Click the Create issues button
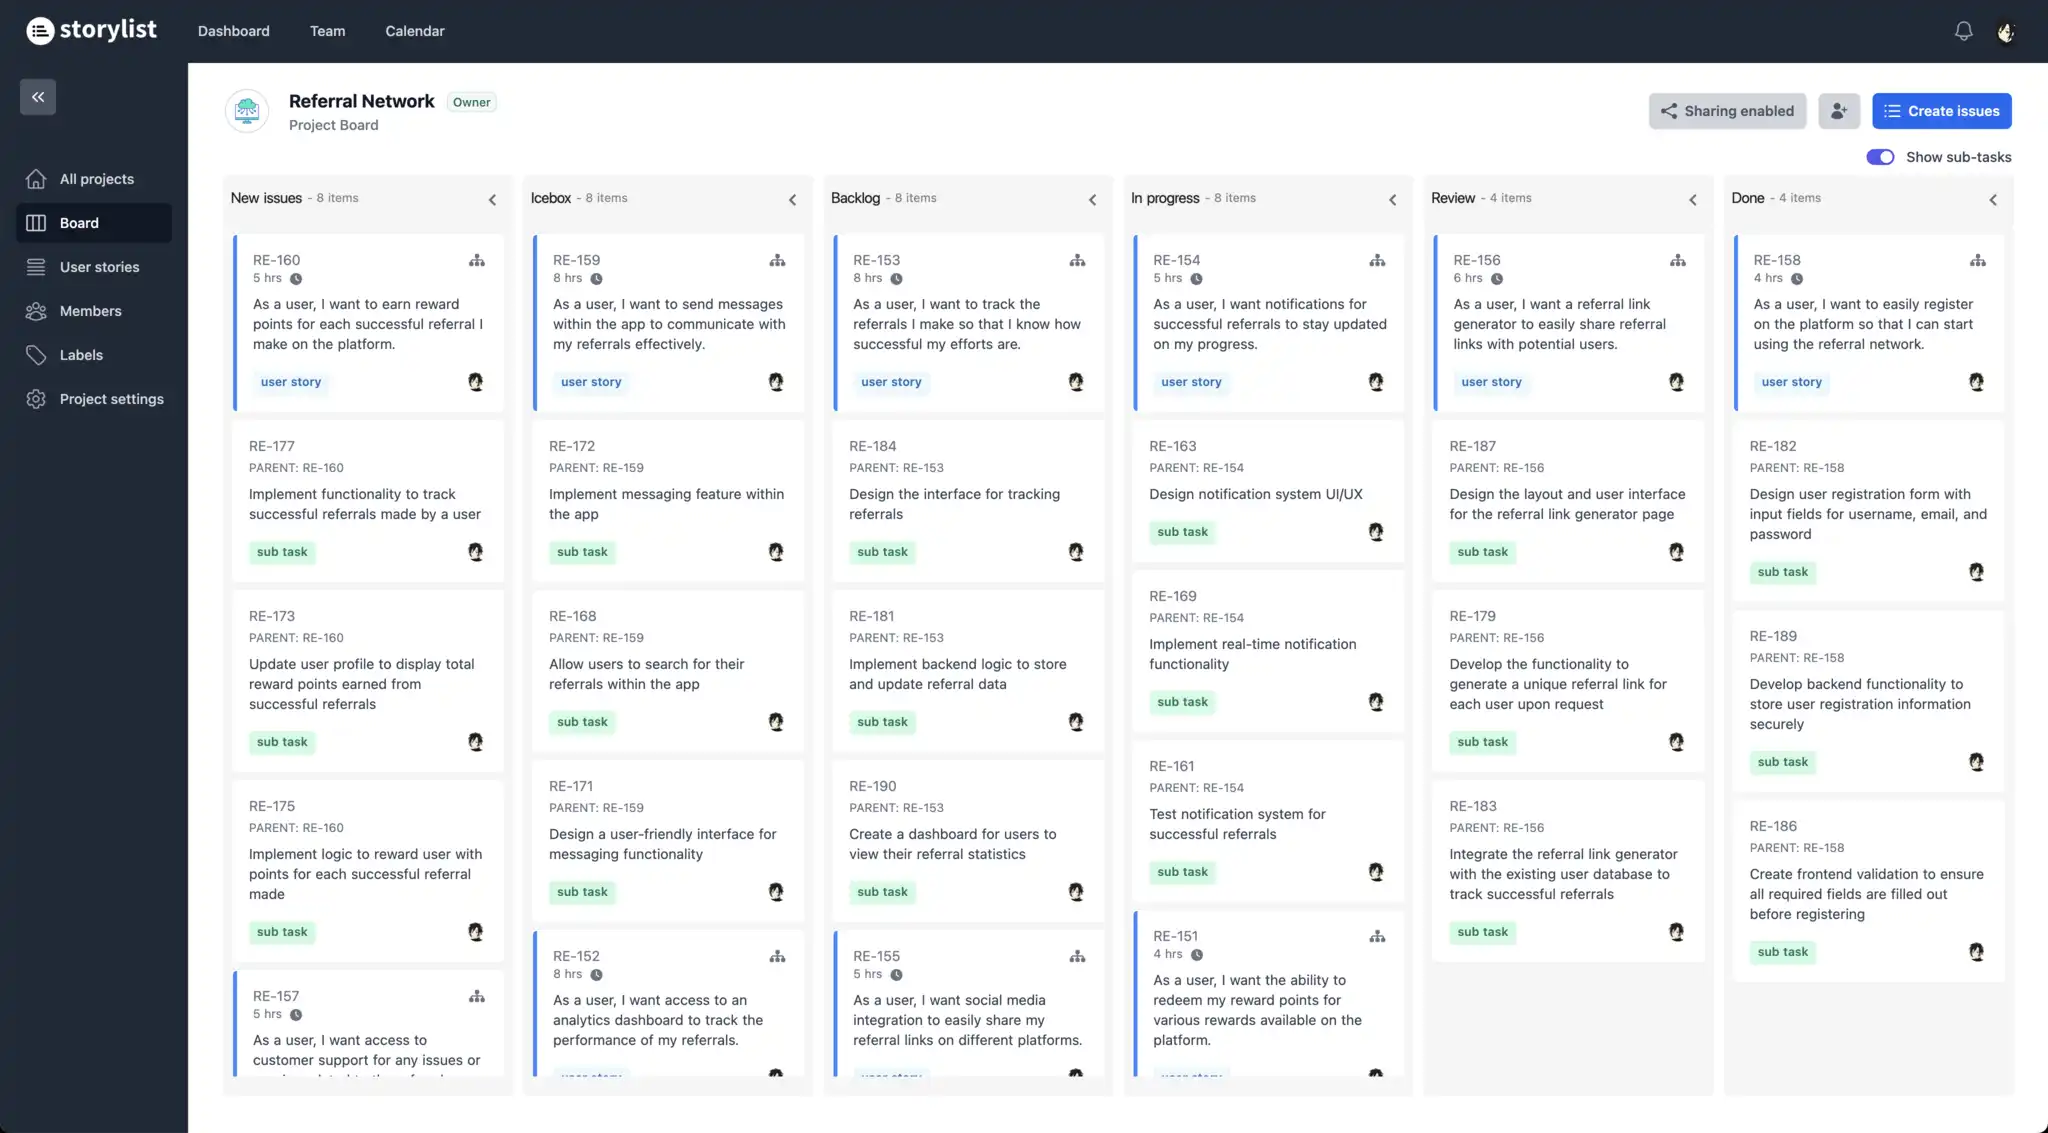The width and height of the screenshot is (2048, 1133). [1941, 110]
